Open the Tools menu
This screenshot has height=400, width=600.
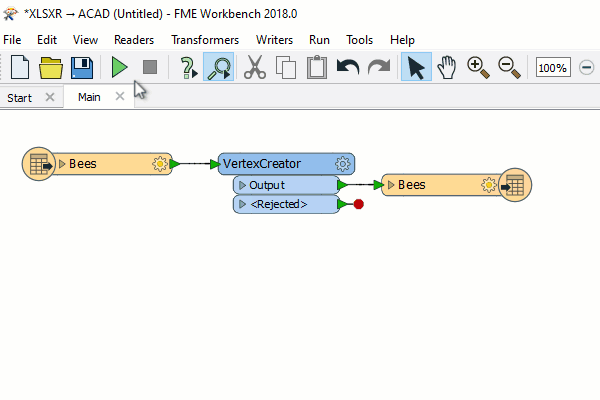click(360, 40)
